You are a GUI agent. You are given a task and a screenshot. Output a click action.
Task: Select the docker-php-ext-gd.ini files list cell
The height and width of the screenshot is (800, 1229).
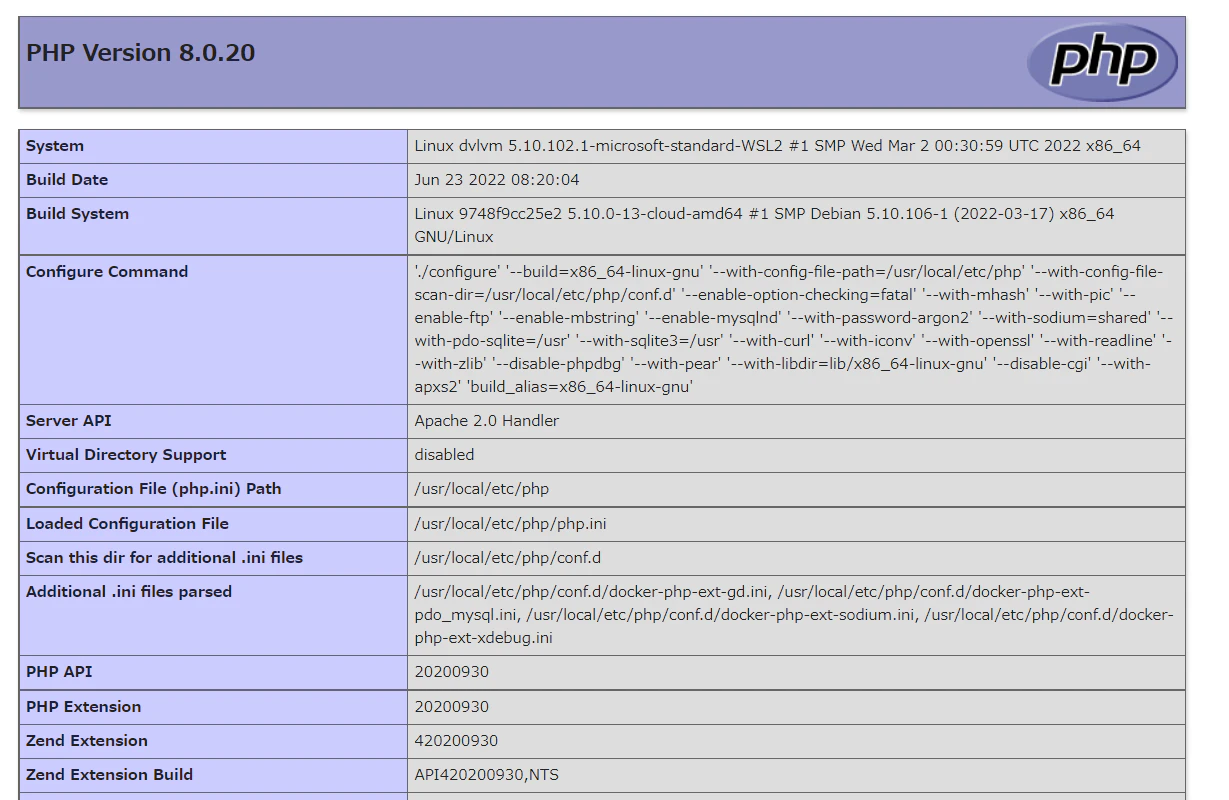pyautogui.click(x=796, y=615)
